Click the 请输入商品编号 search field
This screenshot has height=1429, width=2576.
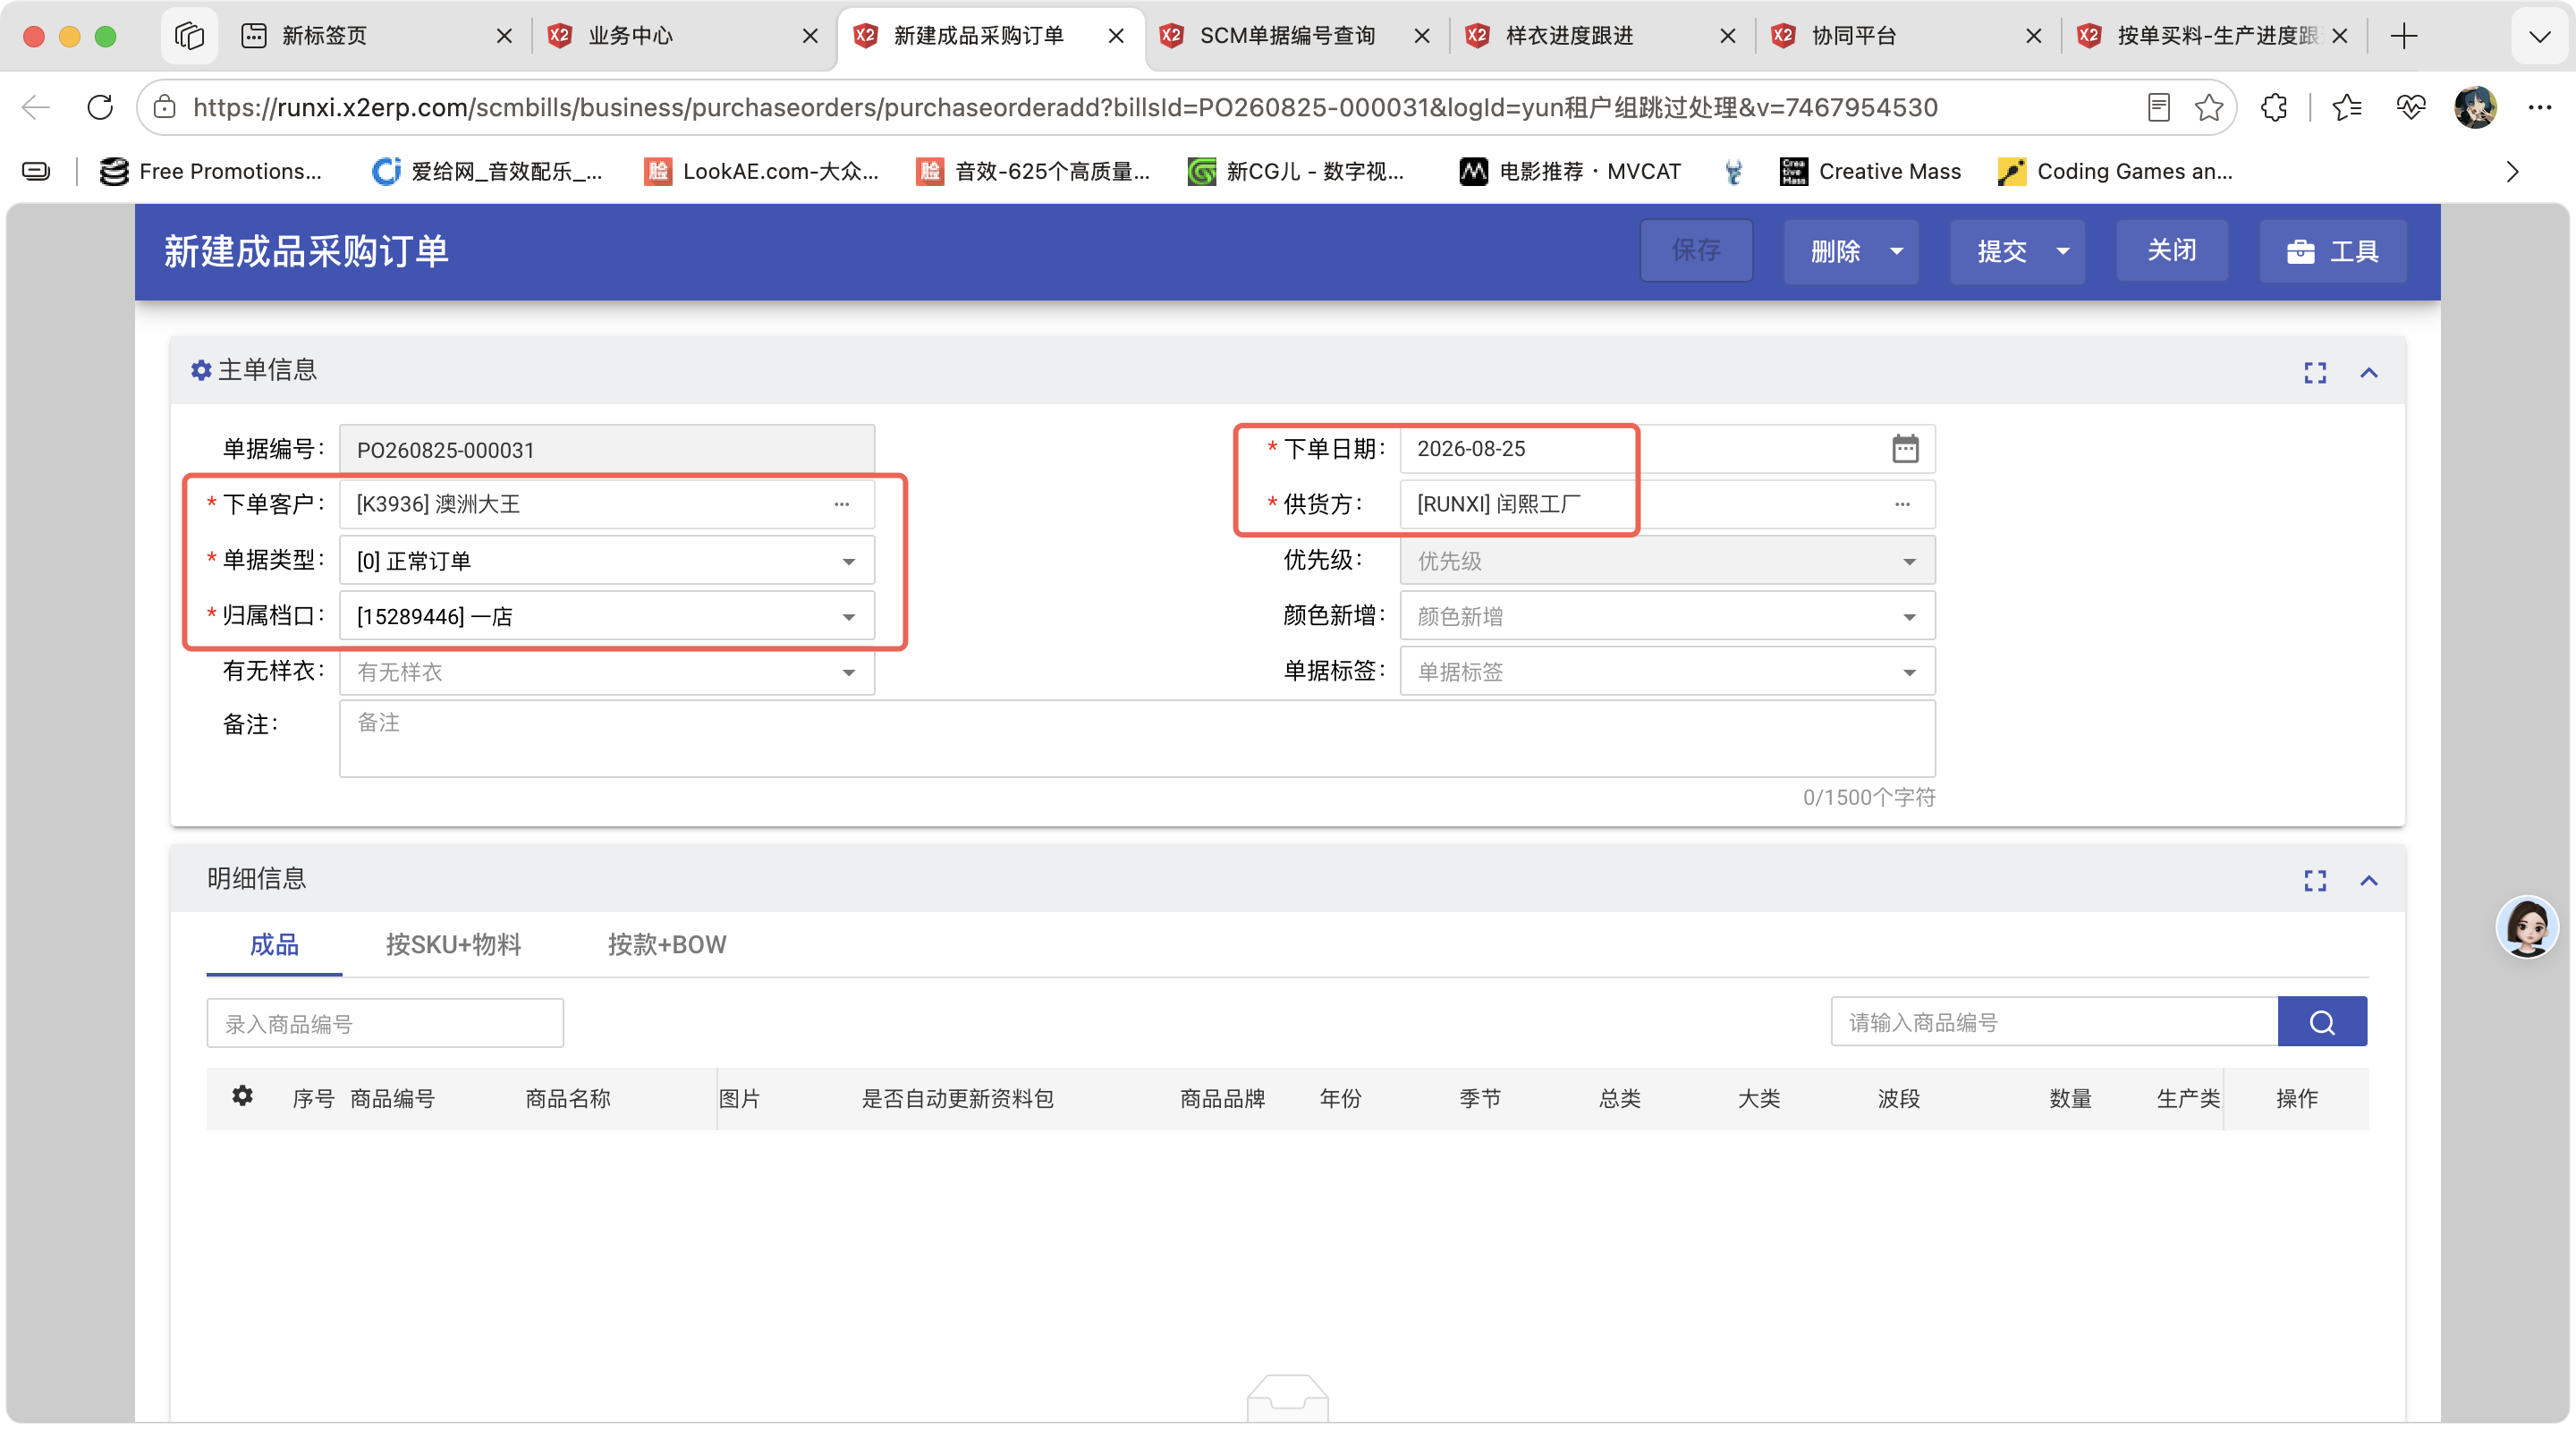pyautogui.click(x=2054, y=1022)
